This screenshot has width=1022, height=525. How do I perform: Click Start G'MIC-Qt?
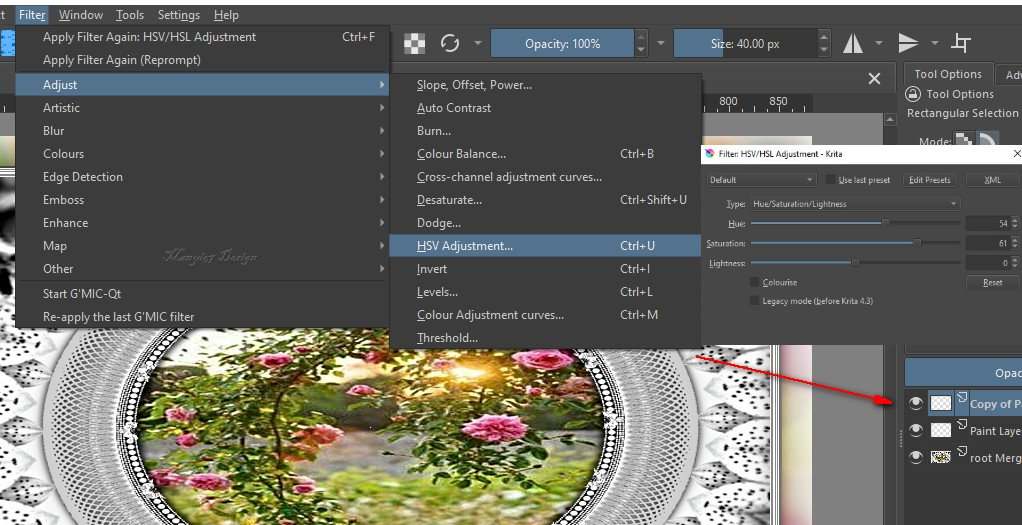coord(202,293)
